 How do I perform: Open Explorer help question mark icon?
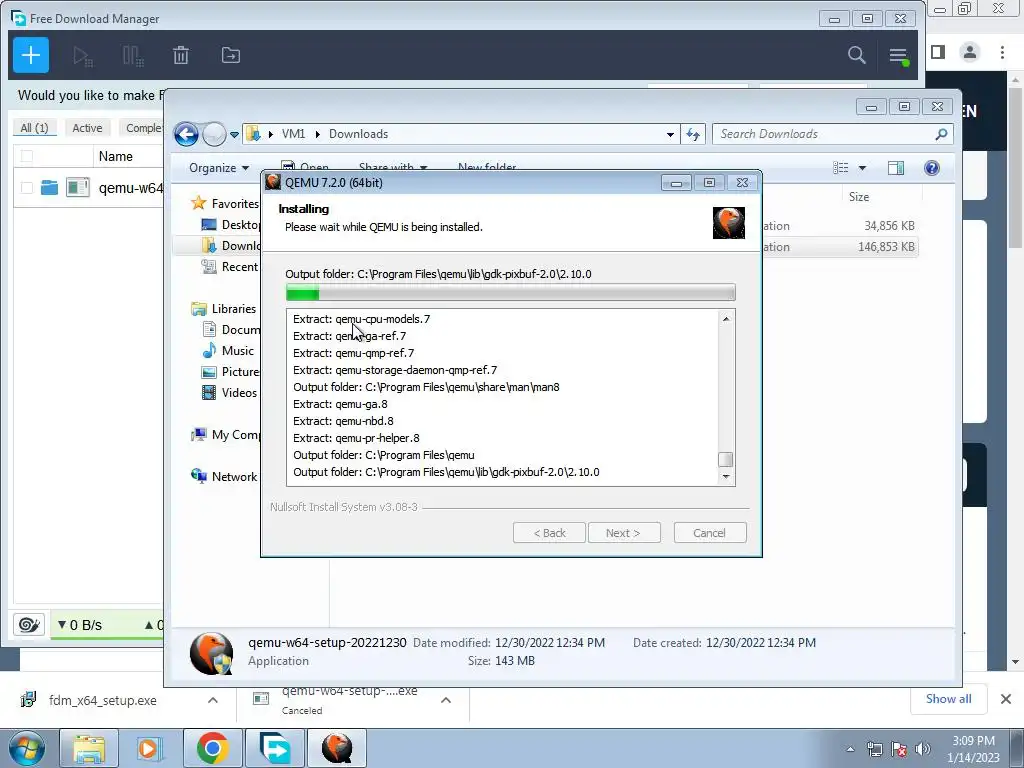click(x=931, y=168)
